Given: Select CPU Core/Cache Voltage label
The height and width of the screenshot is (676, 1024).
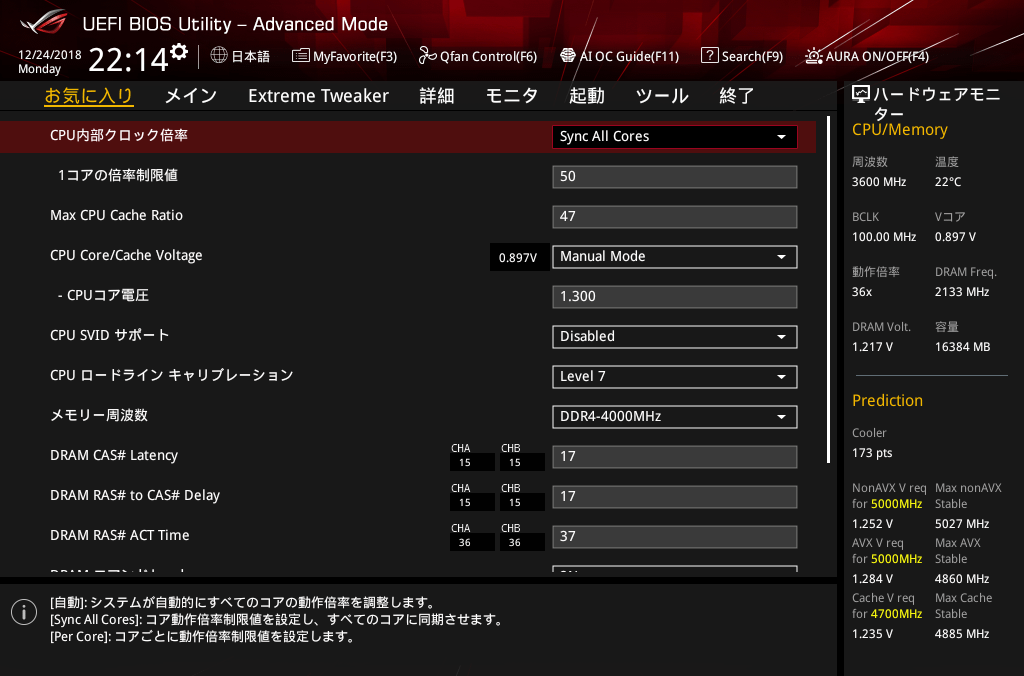Looking at the screenshot, I should 126,255.
